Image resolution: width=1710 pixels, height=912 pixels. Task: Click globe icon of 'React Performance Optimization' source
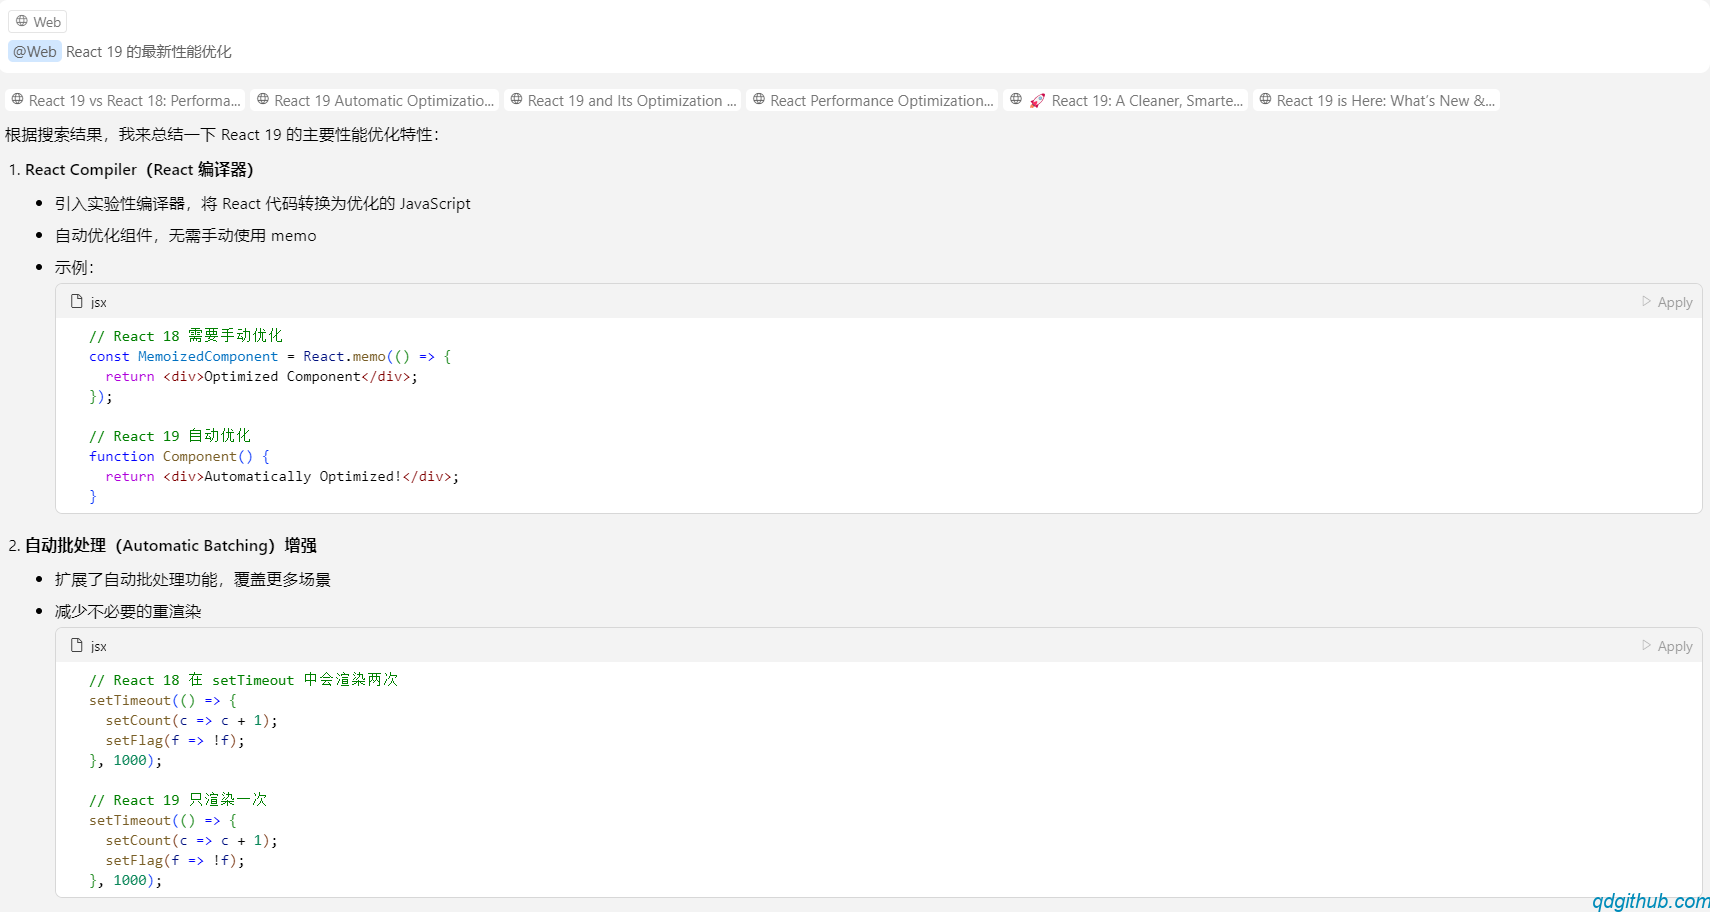(x=759, y=100)
